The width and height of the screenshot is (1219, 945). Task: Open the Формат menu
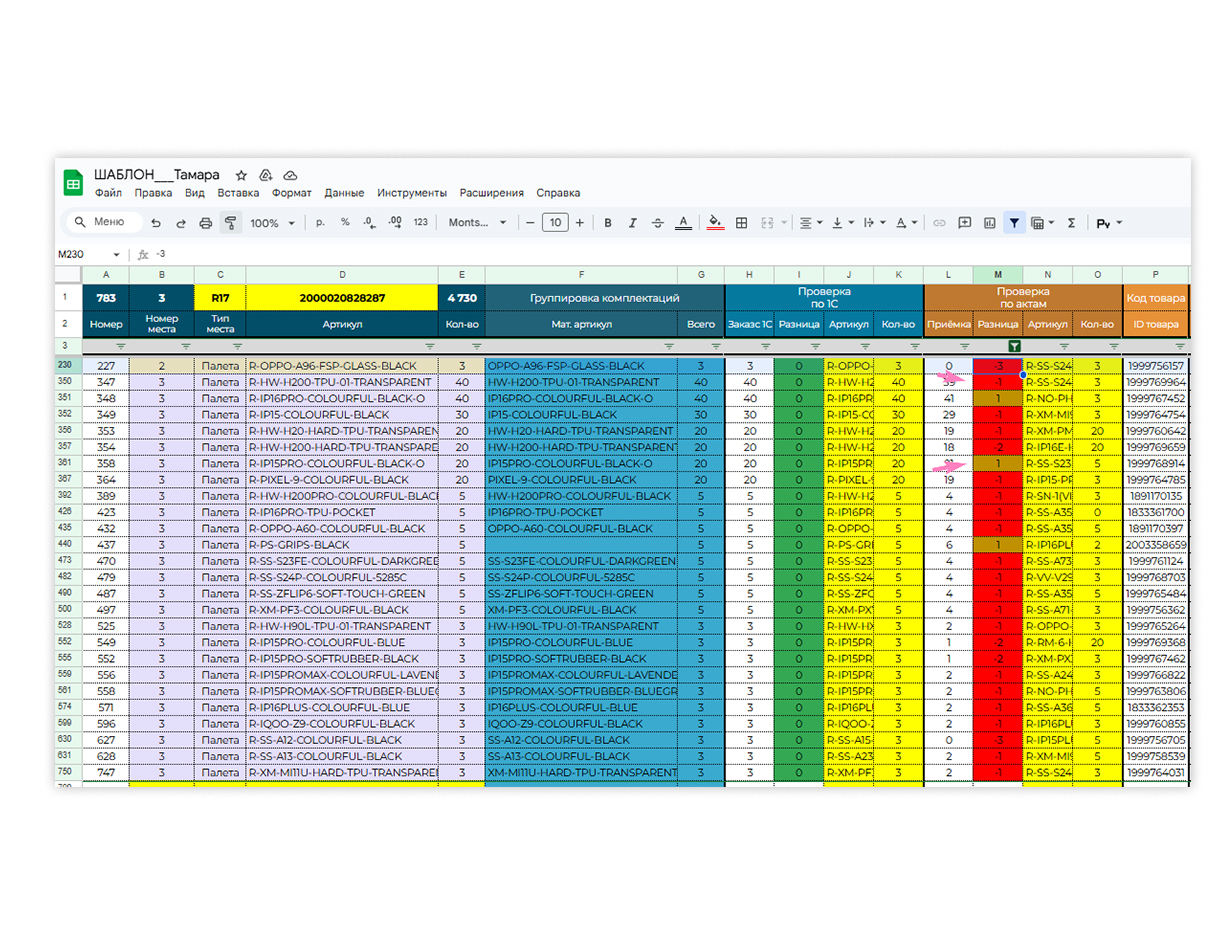pyautogui.click(x=292, y=193)
